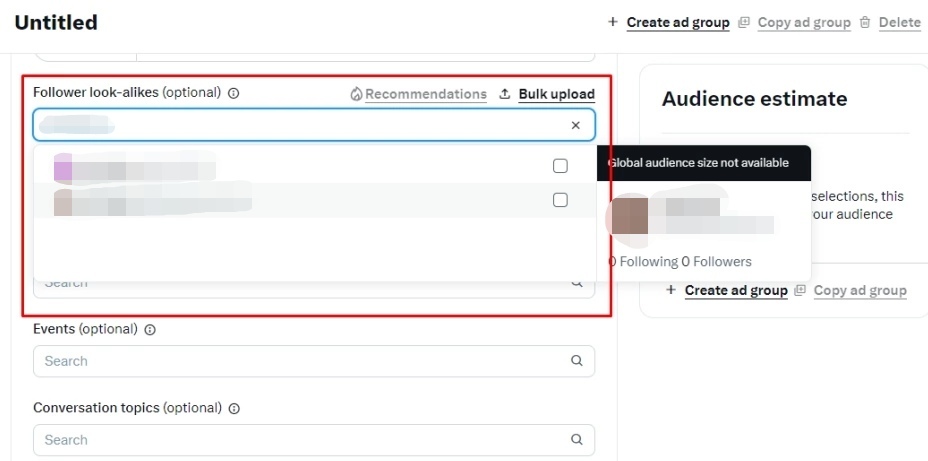Check the second account result checkbox
The height and width of the screenshot is (461, 928).
coord(560,200)
